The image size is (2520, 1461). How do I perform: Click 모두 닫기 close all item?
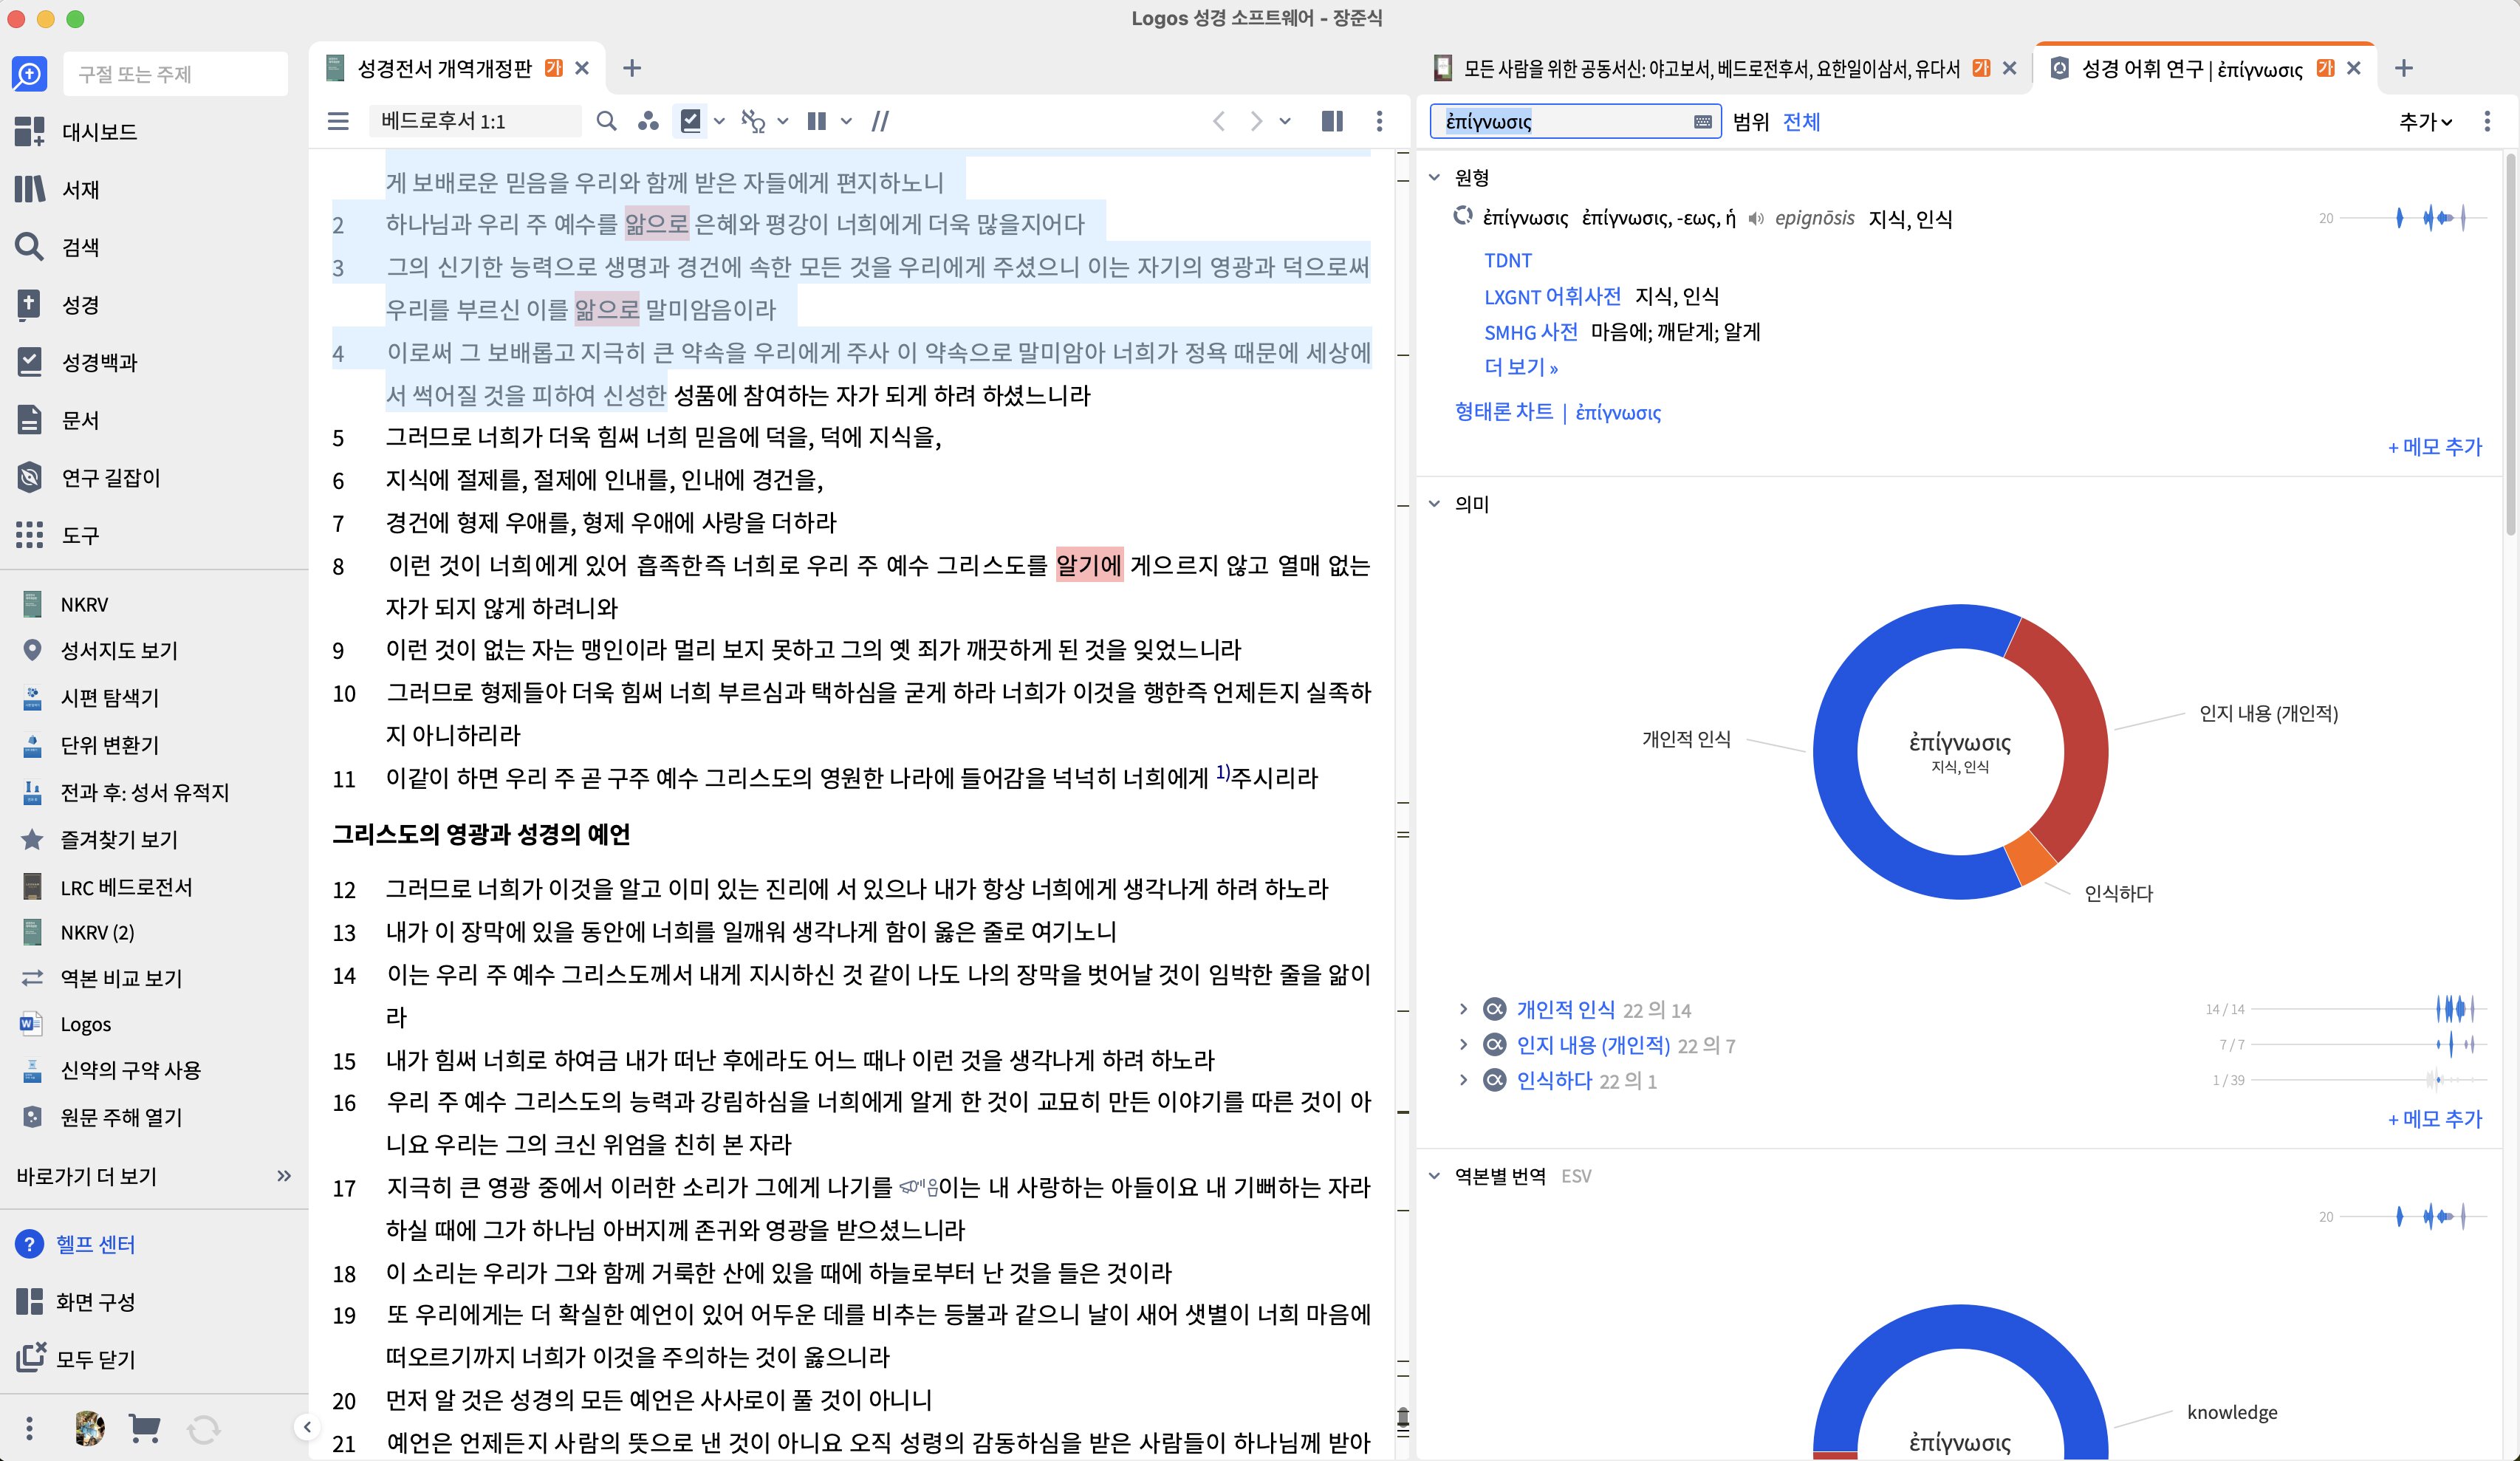75,1358
